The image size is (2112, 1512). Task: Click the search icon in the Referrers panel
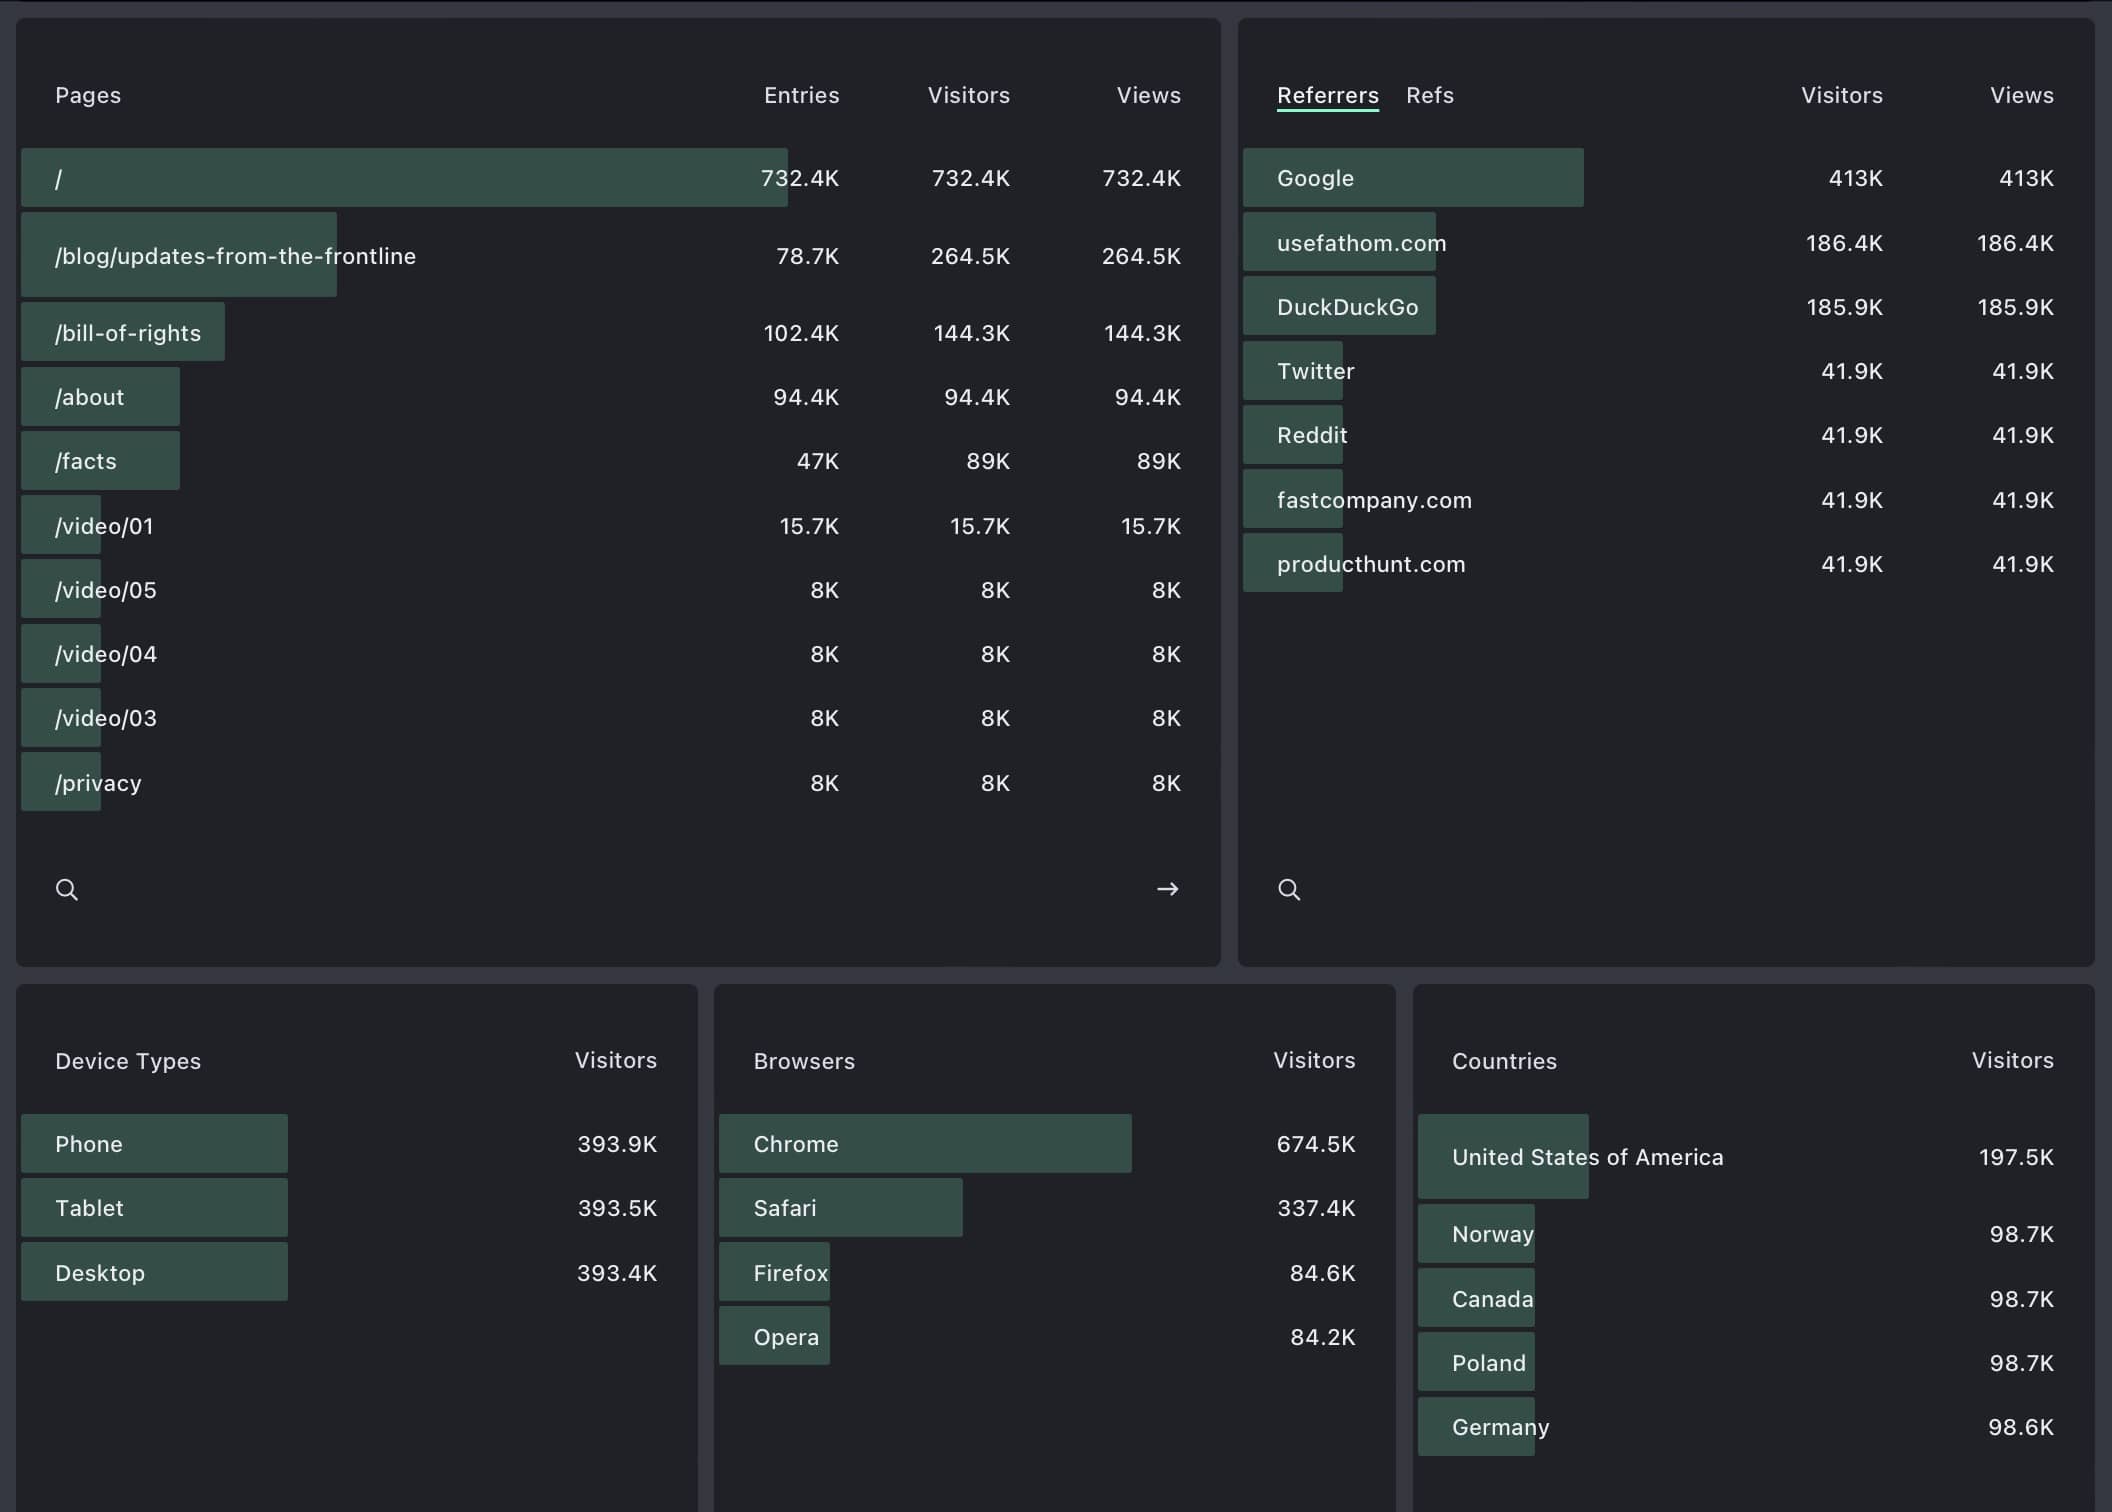(1290, 889)
